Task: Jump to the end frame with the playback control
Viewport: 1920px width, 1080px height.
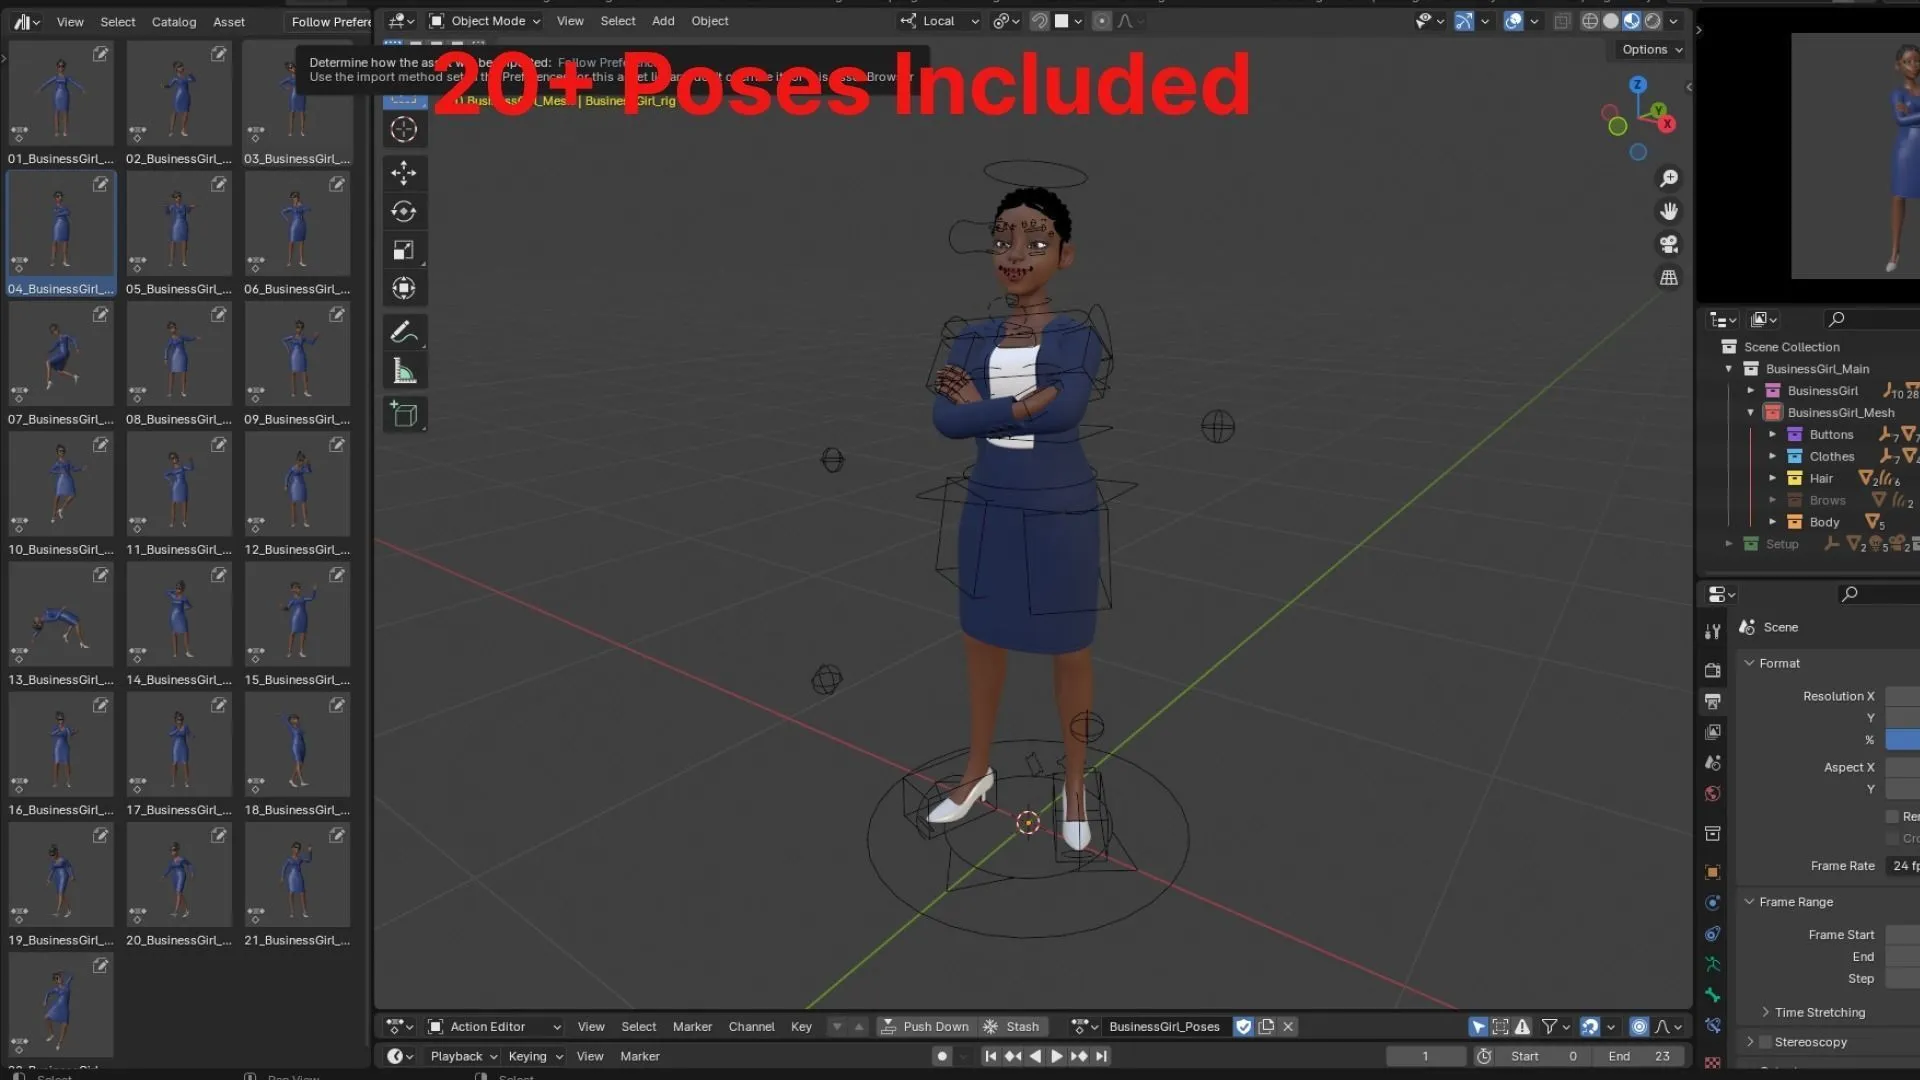Action: click(1101, 1056)
